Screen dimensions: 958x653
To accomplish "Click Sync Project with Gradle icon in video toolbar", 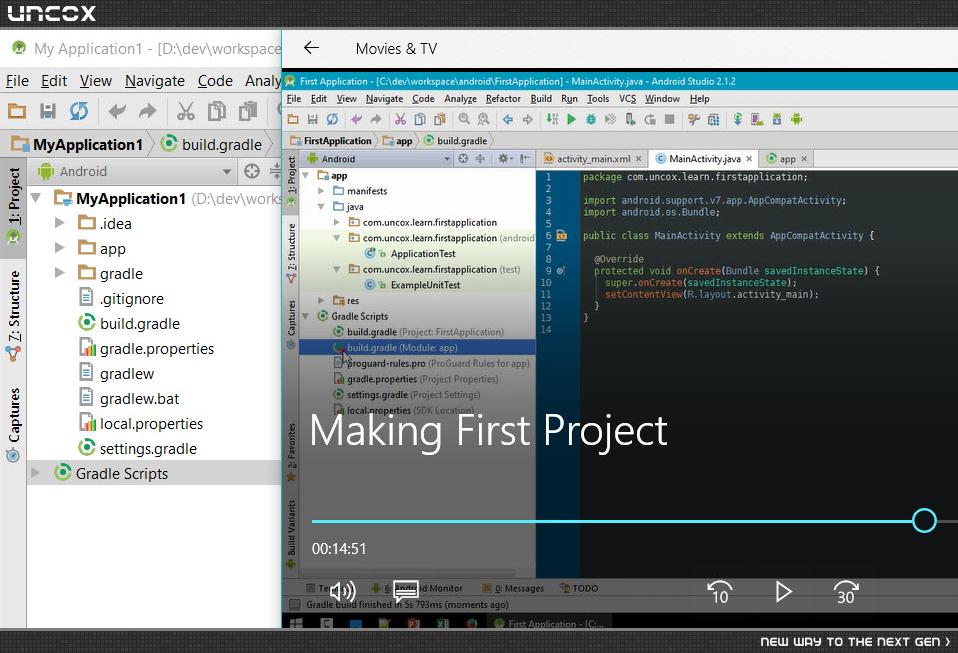I will coord(737,119).
